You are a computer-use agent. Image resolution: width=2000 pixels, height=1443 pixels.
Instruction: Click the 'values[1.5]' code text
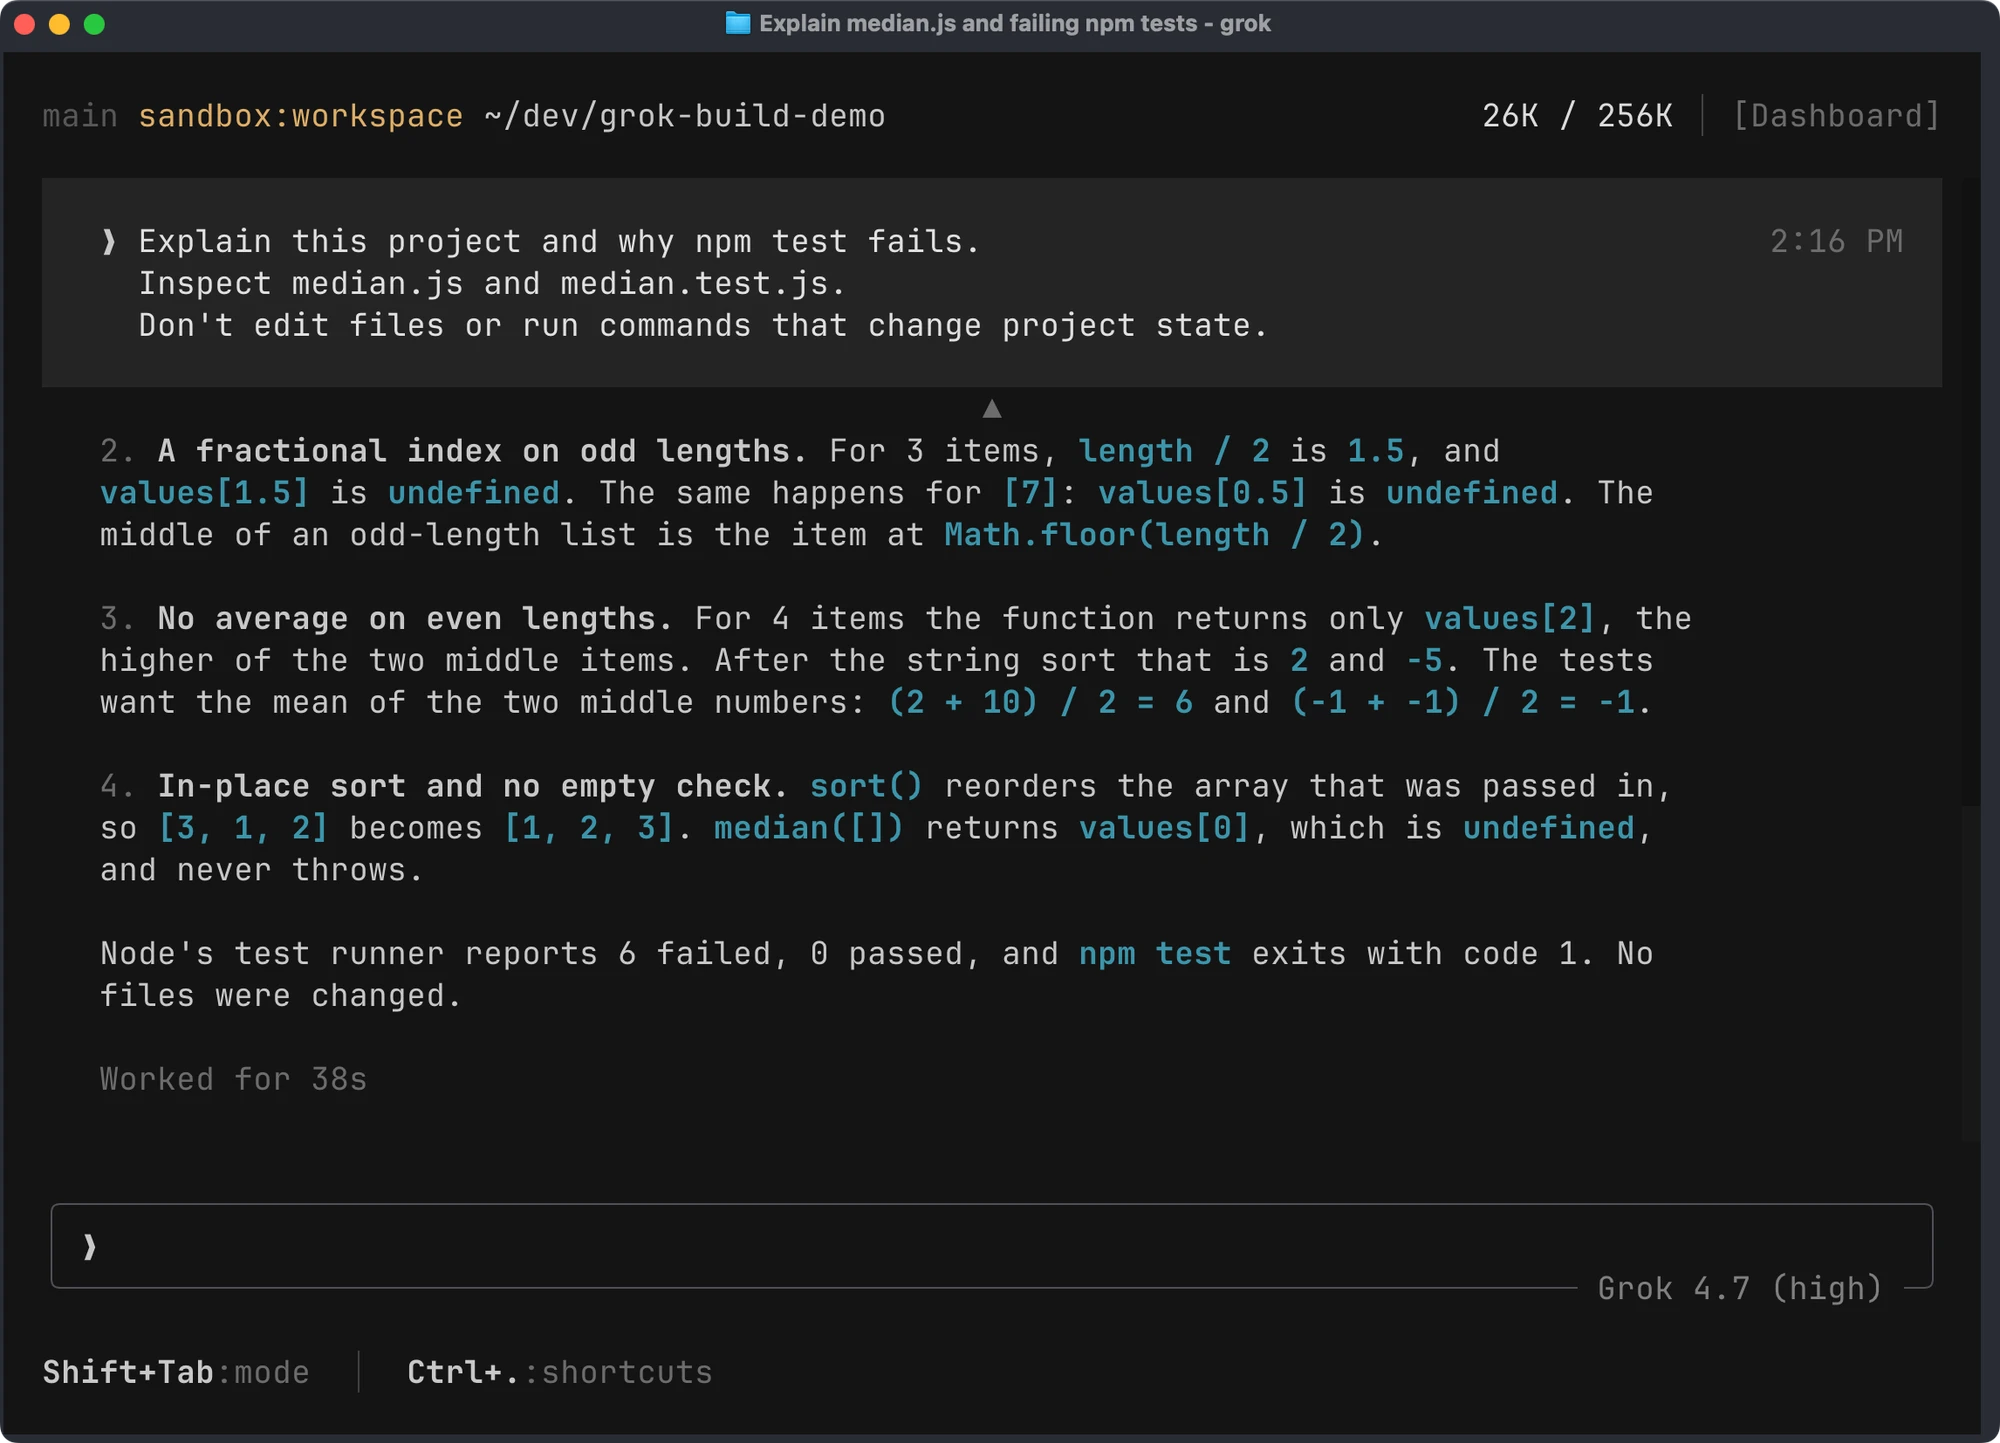tap(204, 493)
